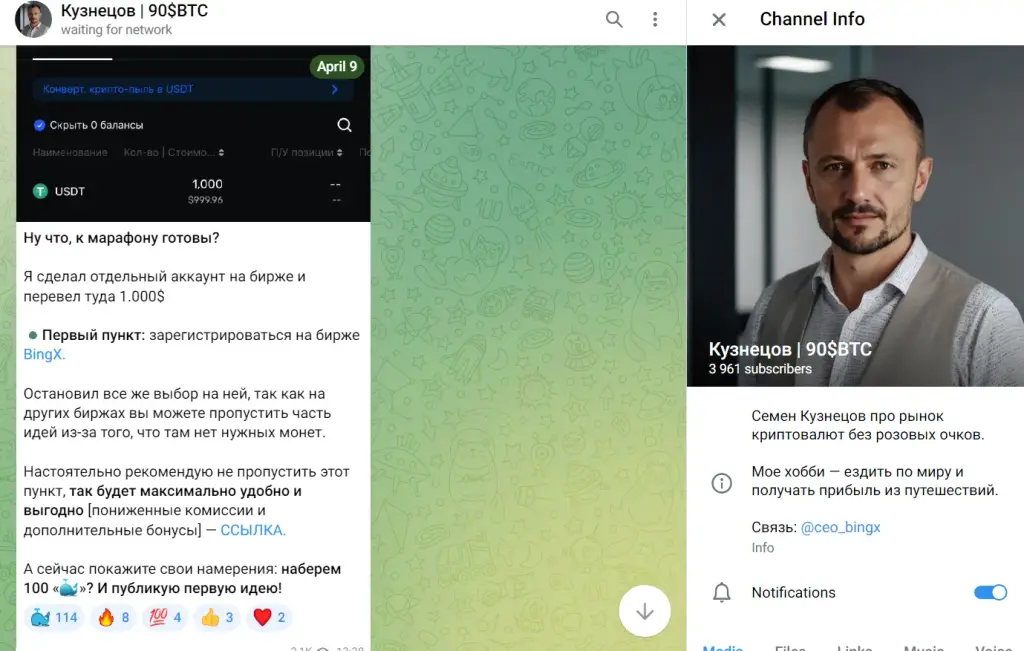Screen dimensions: 1024x651
Task: Click the $999.96 USDT value
Action: (205, 200)
